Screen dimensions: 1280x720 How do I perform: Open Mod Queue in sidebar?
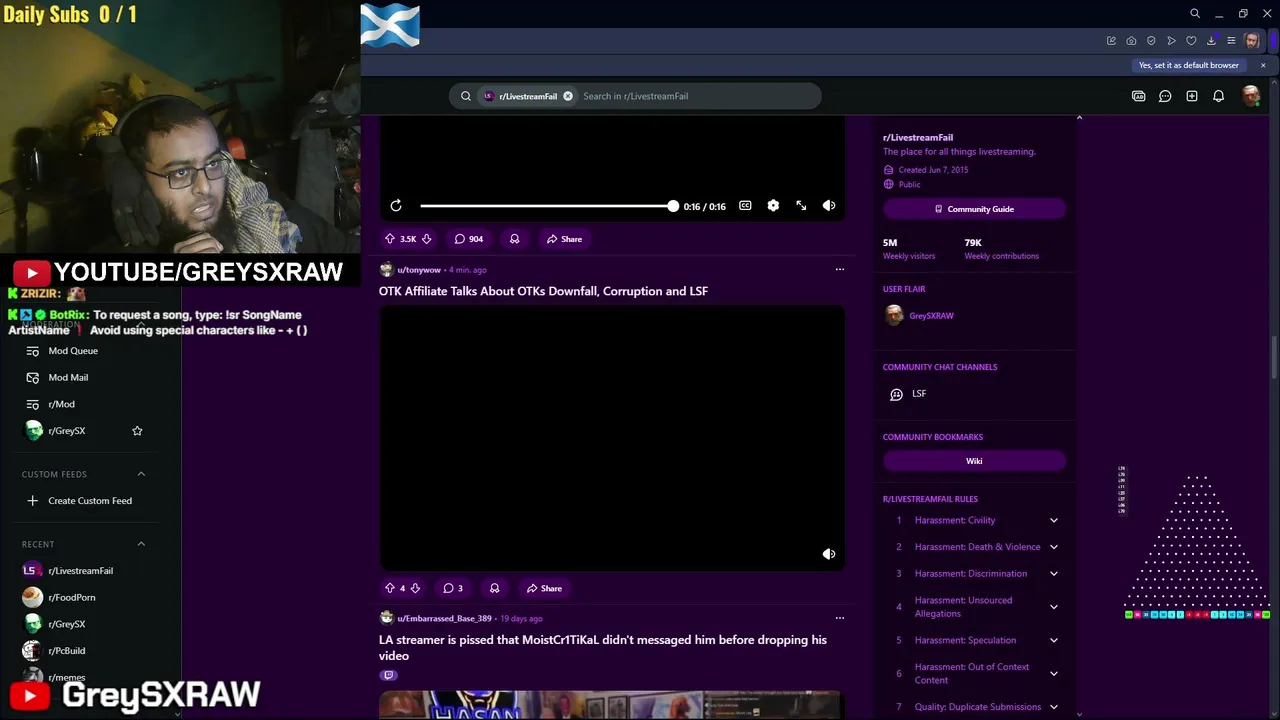tap(73, 351)
